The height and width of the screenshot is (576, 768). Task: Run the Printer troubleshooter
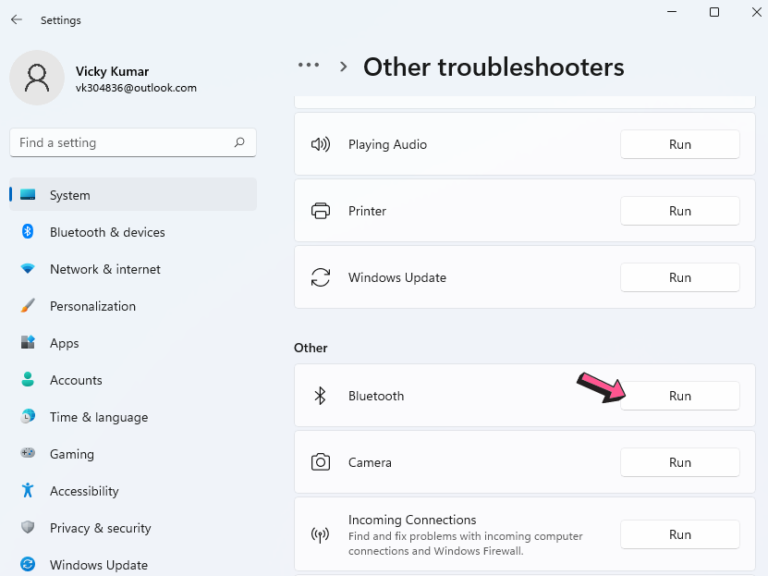680,211
